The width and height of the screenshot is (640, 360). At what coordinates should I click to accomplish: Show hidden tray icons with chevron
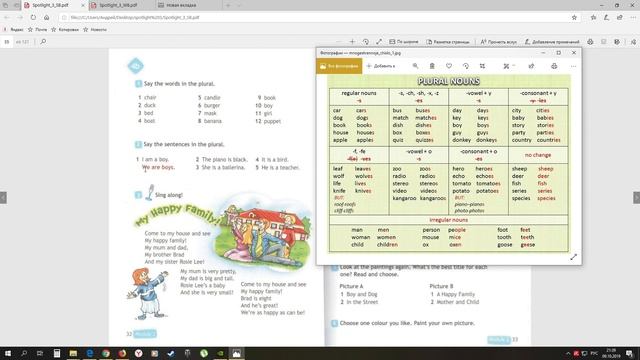(x=568, y=353)
